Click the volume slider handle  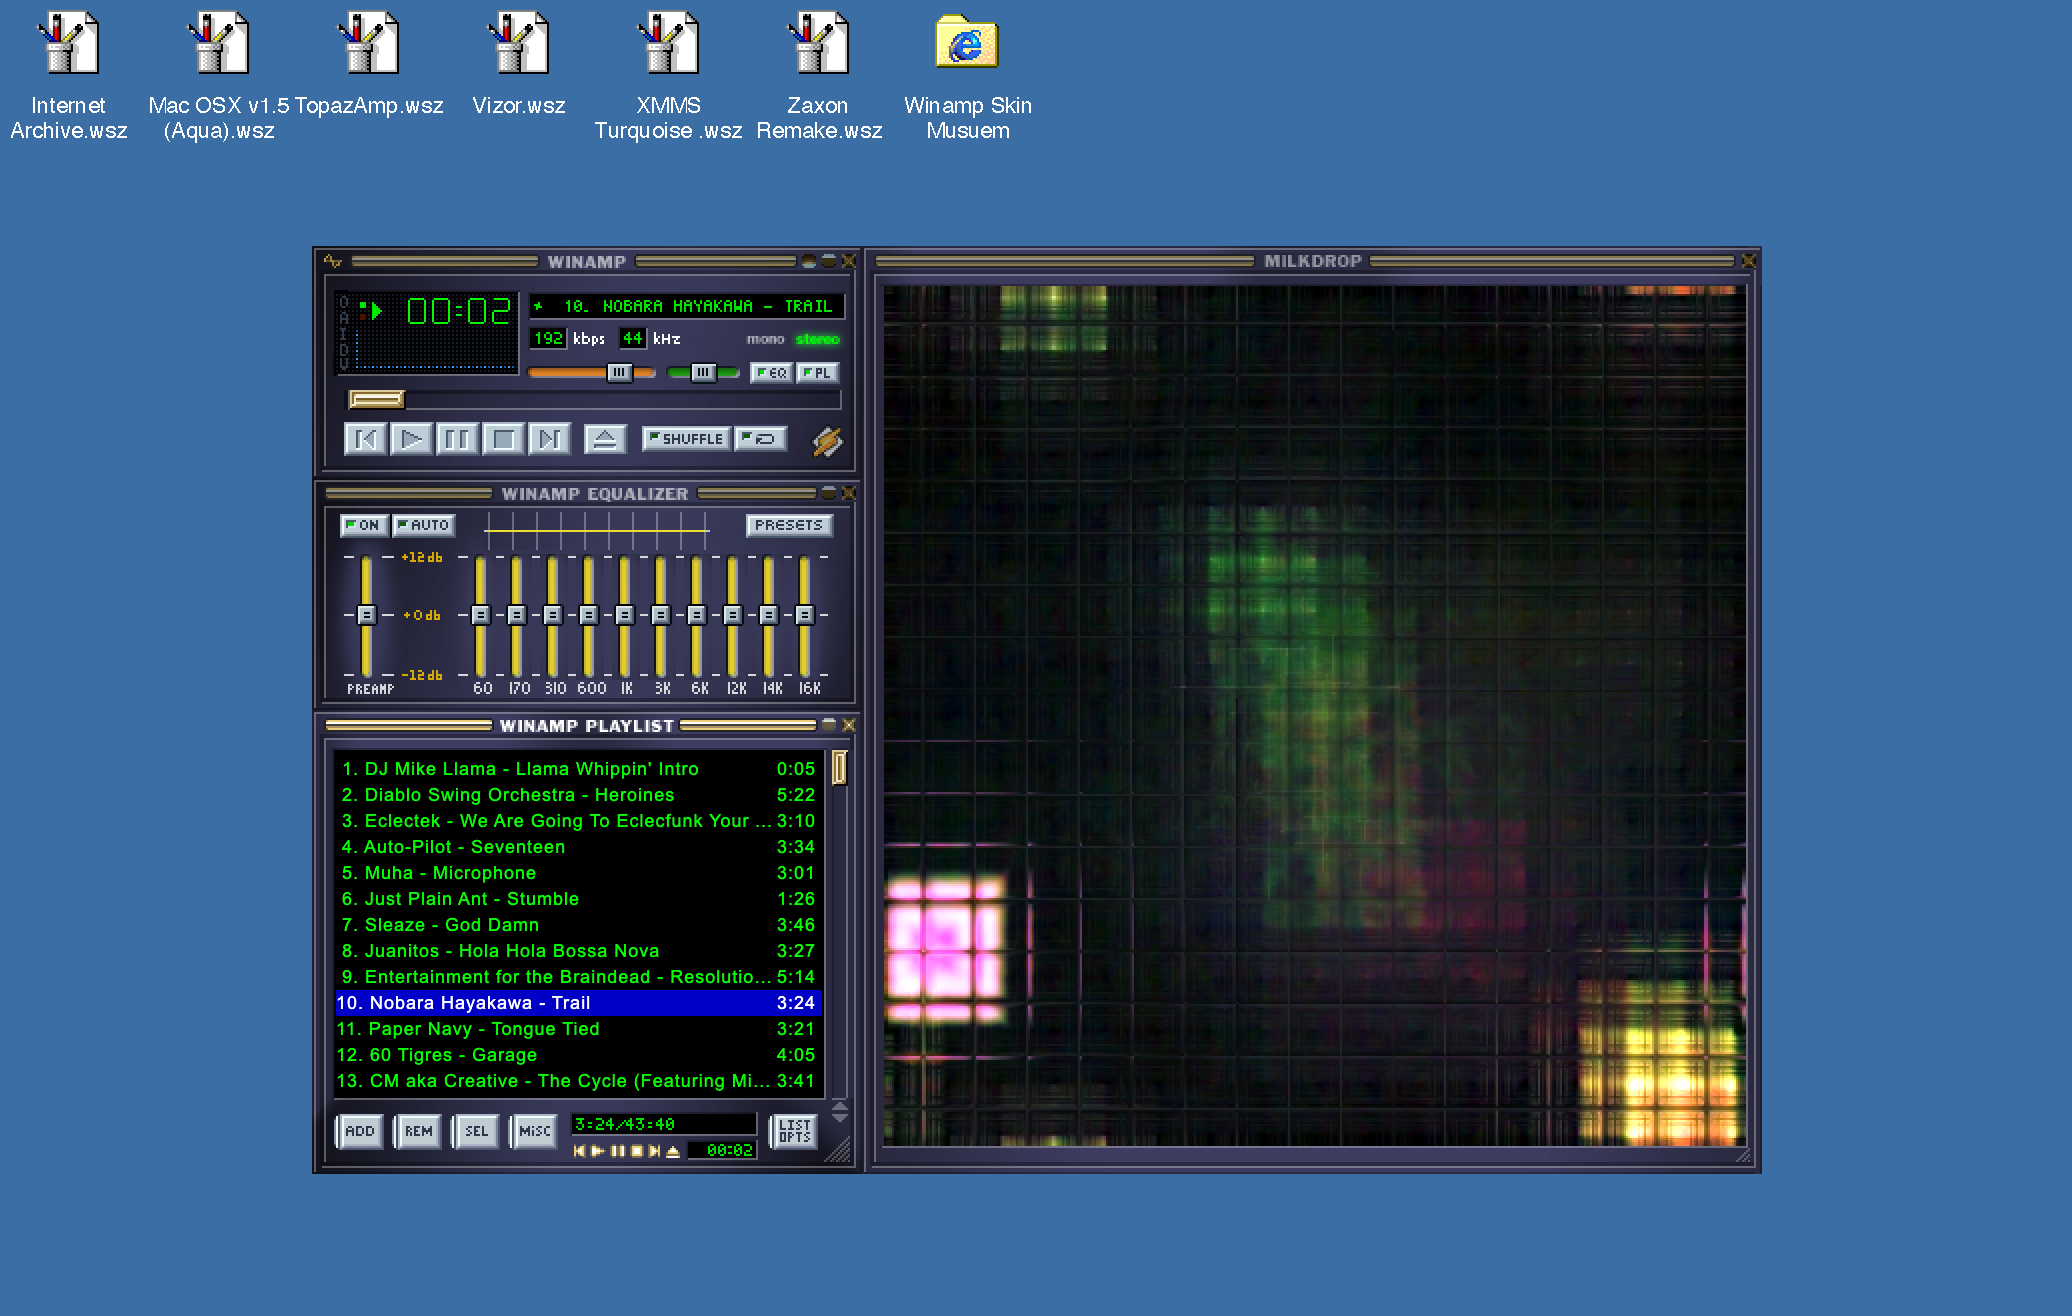[x=619, y=373]
